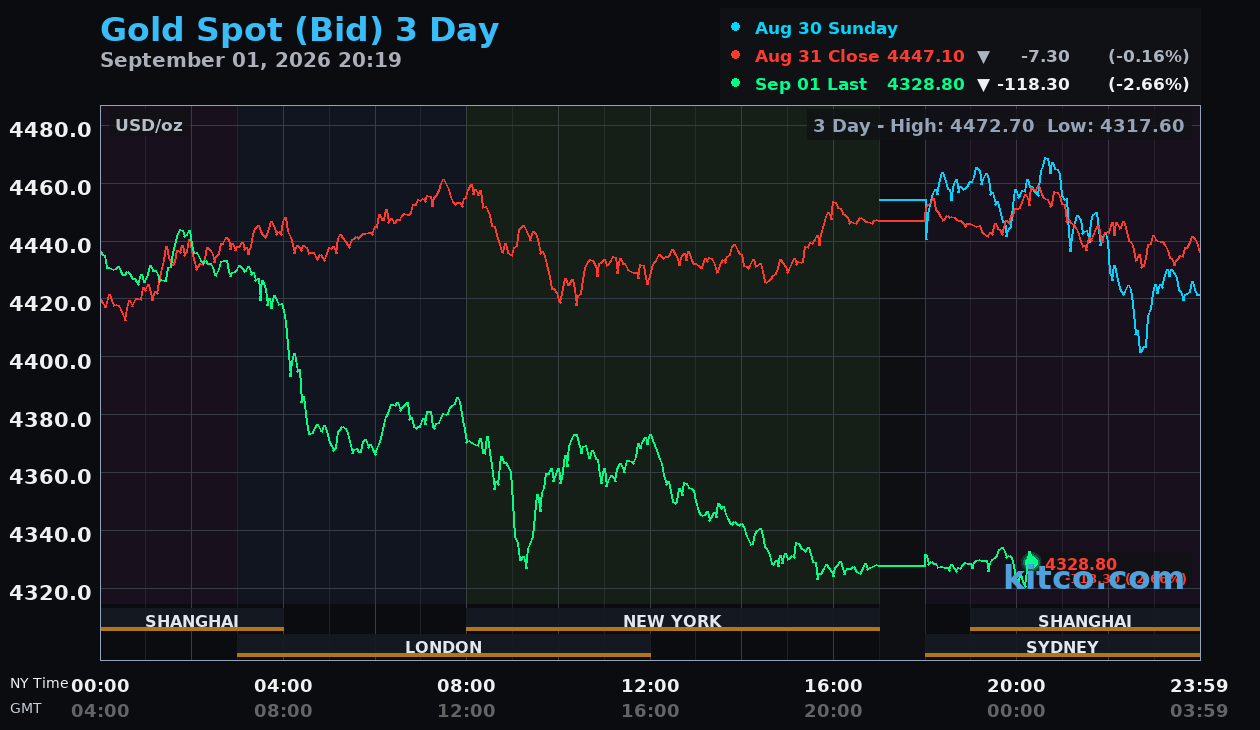Image resolution: width=1260 pixels, height=730 pixels.
Task: Click the green Sep 01 legend dot
Action: point(736,84)
